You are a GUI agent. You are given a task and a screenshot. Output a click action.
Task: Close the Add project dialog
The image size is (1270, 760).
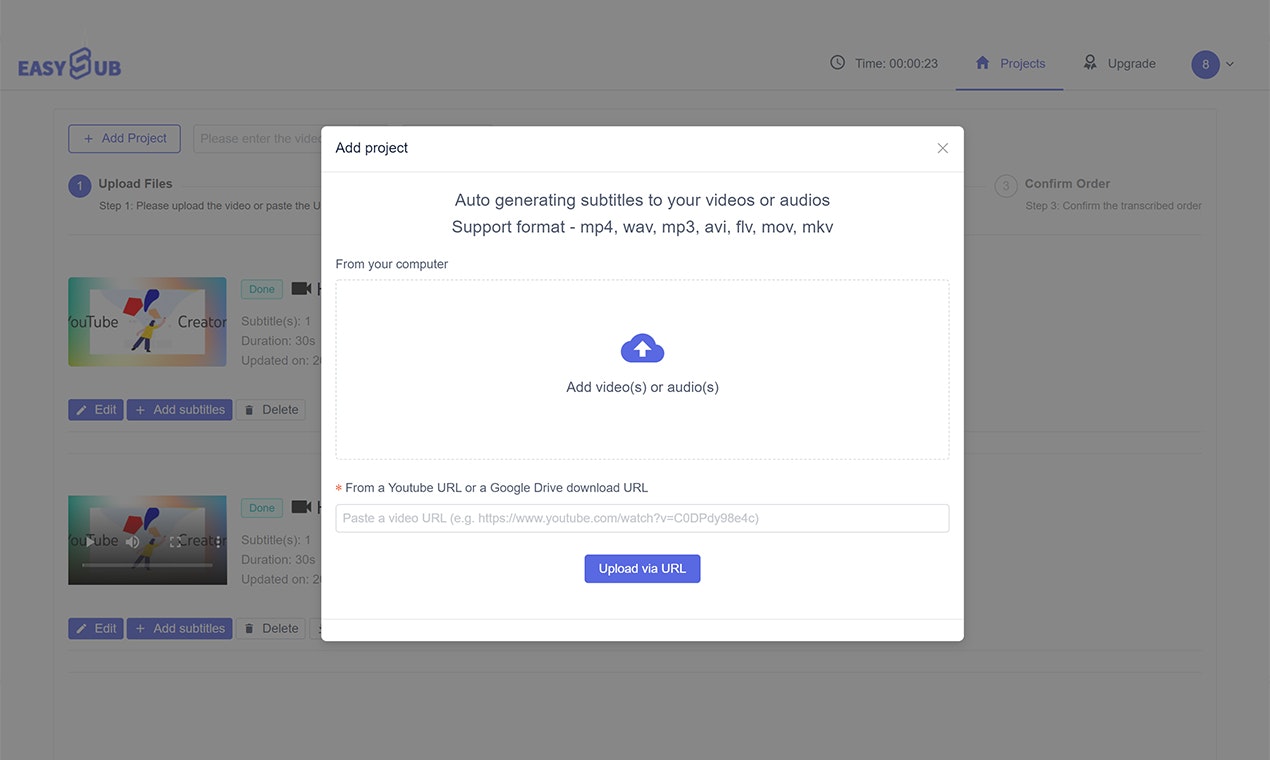click(942, 148)
